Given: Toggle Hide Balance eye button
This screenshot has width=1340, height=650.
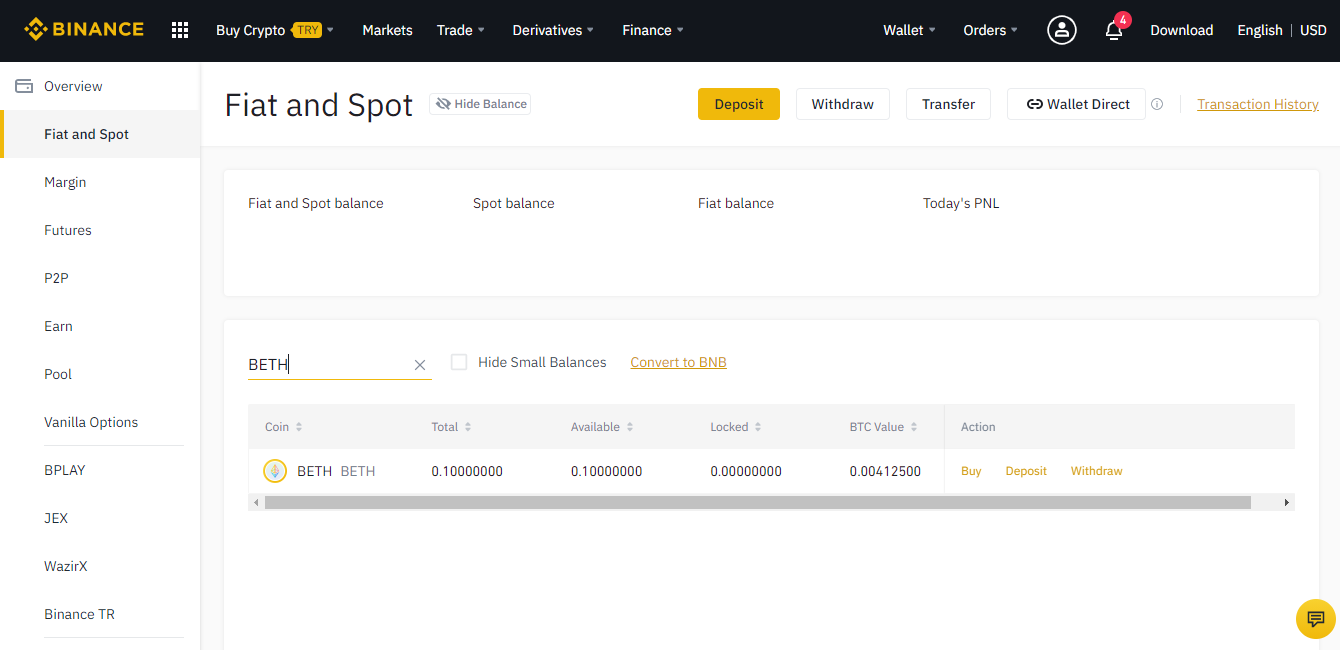Looking at the screenshot, I should pos(480,104).
